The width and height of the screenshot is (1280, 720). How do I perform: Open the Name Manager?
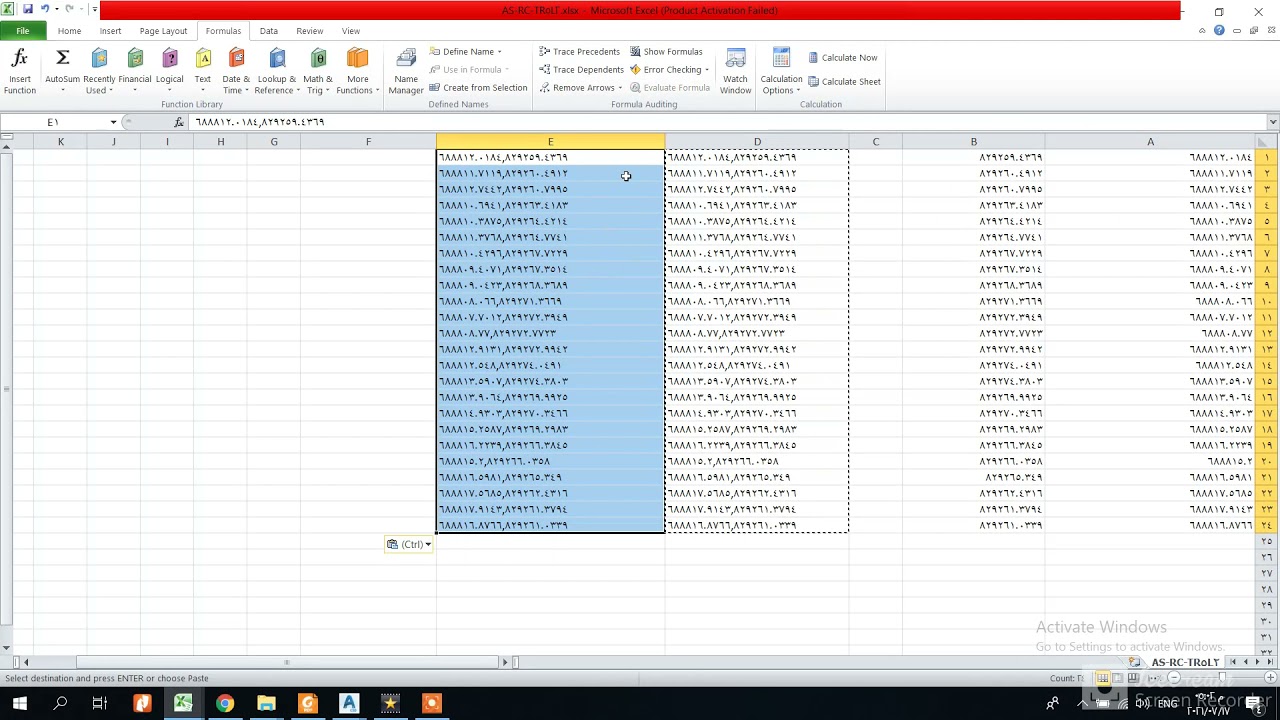(406, 71)
